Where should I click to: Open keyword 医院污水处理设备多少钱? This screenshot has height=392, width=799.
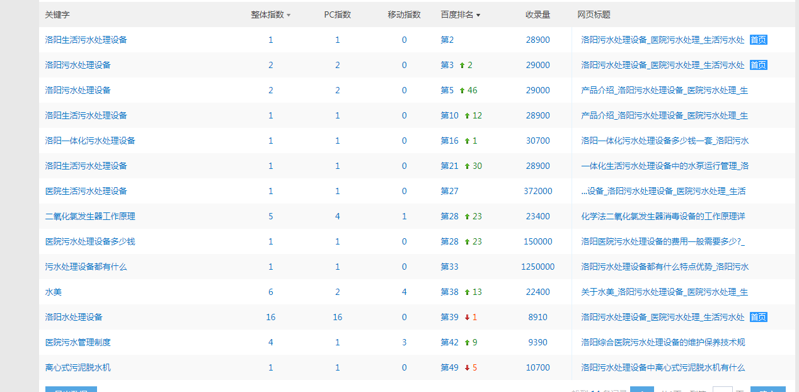[90, 242]
